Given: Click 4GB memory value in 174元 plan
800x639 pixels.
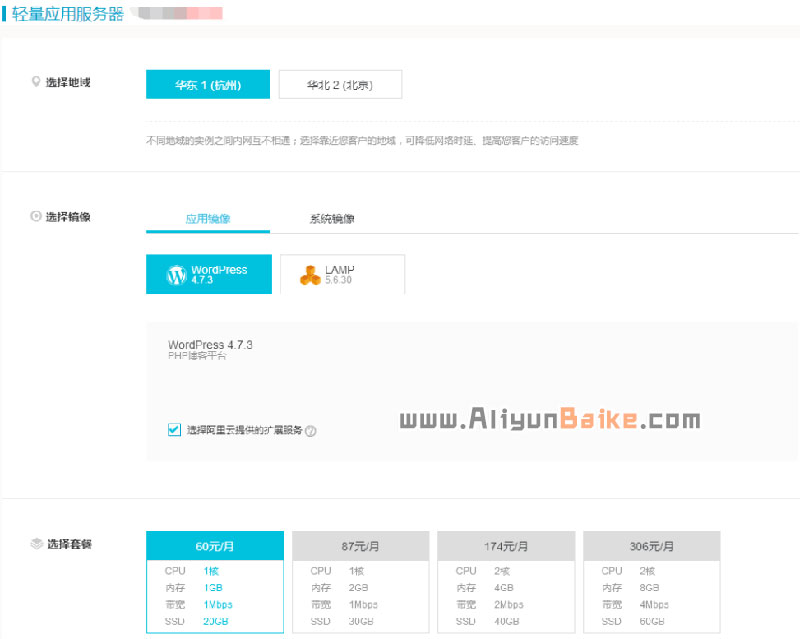Looking at the screenshot, I should point(504,588).
